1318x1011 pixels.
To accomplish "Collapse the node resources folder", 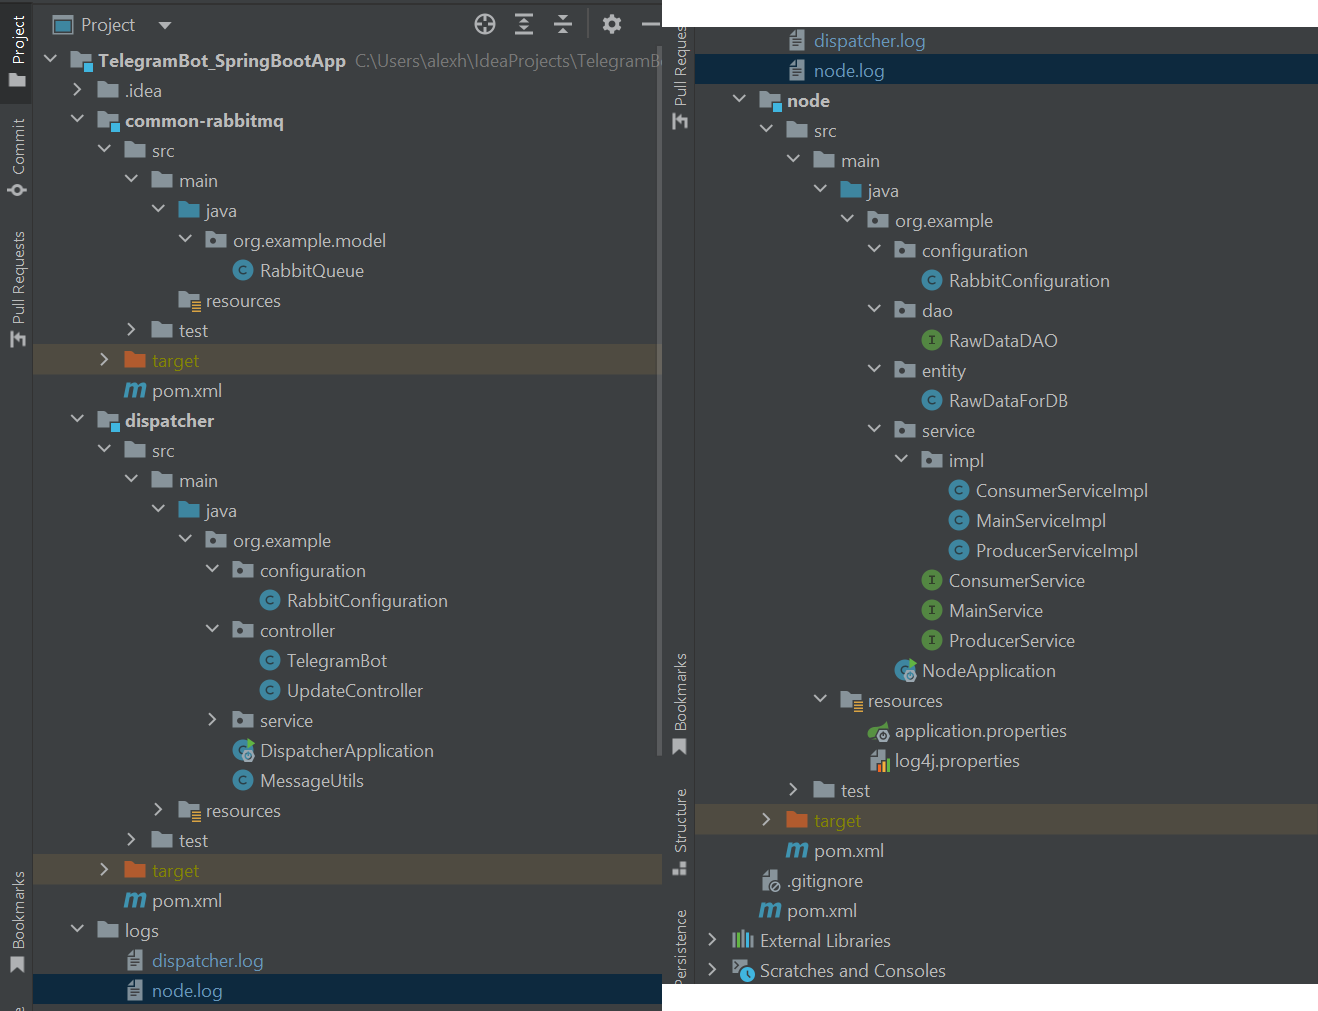I will tap(820, 699).
